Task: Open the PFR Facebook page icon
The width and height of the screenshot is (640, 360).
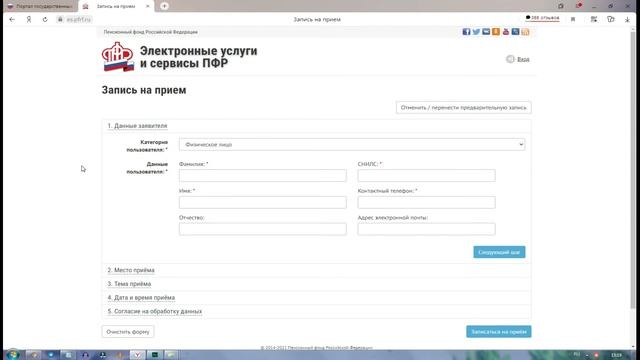Action: [466, 32]
